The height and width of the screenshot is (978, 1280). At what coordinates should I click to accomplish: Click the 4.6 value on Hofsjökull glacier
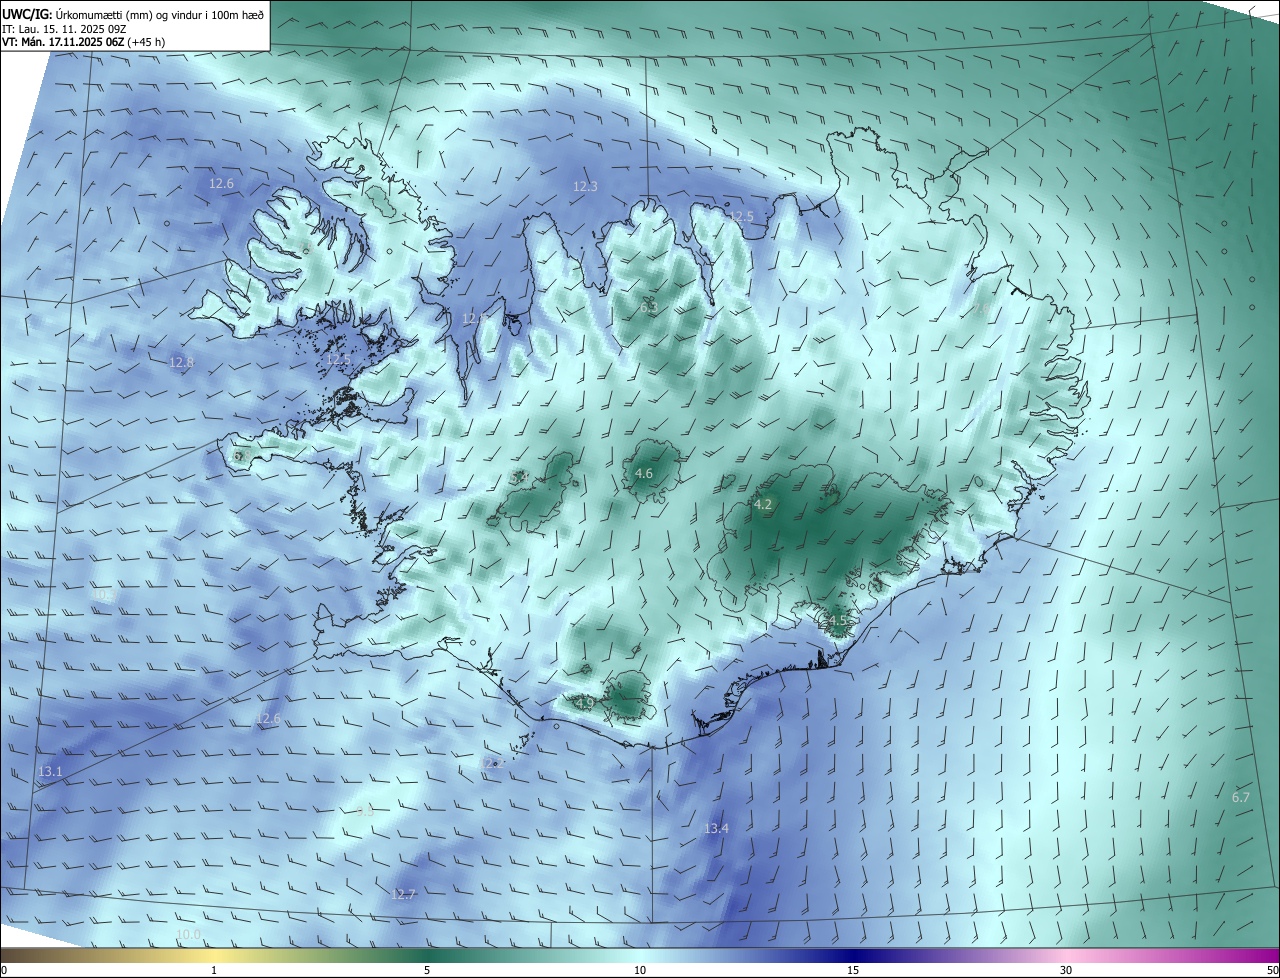(644, 474)
